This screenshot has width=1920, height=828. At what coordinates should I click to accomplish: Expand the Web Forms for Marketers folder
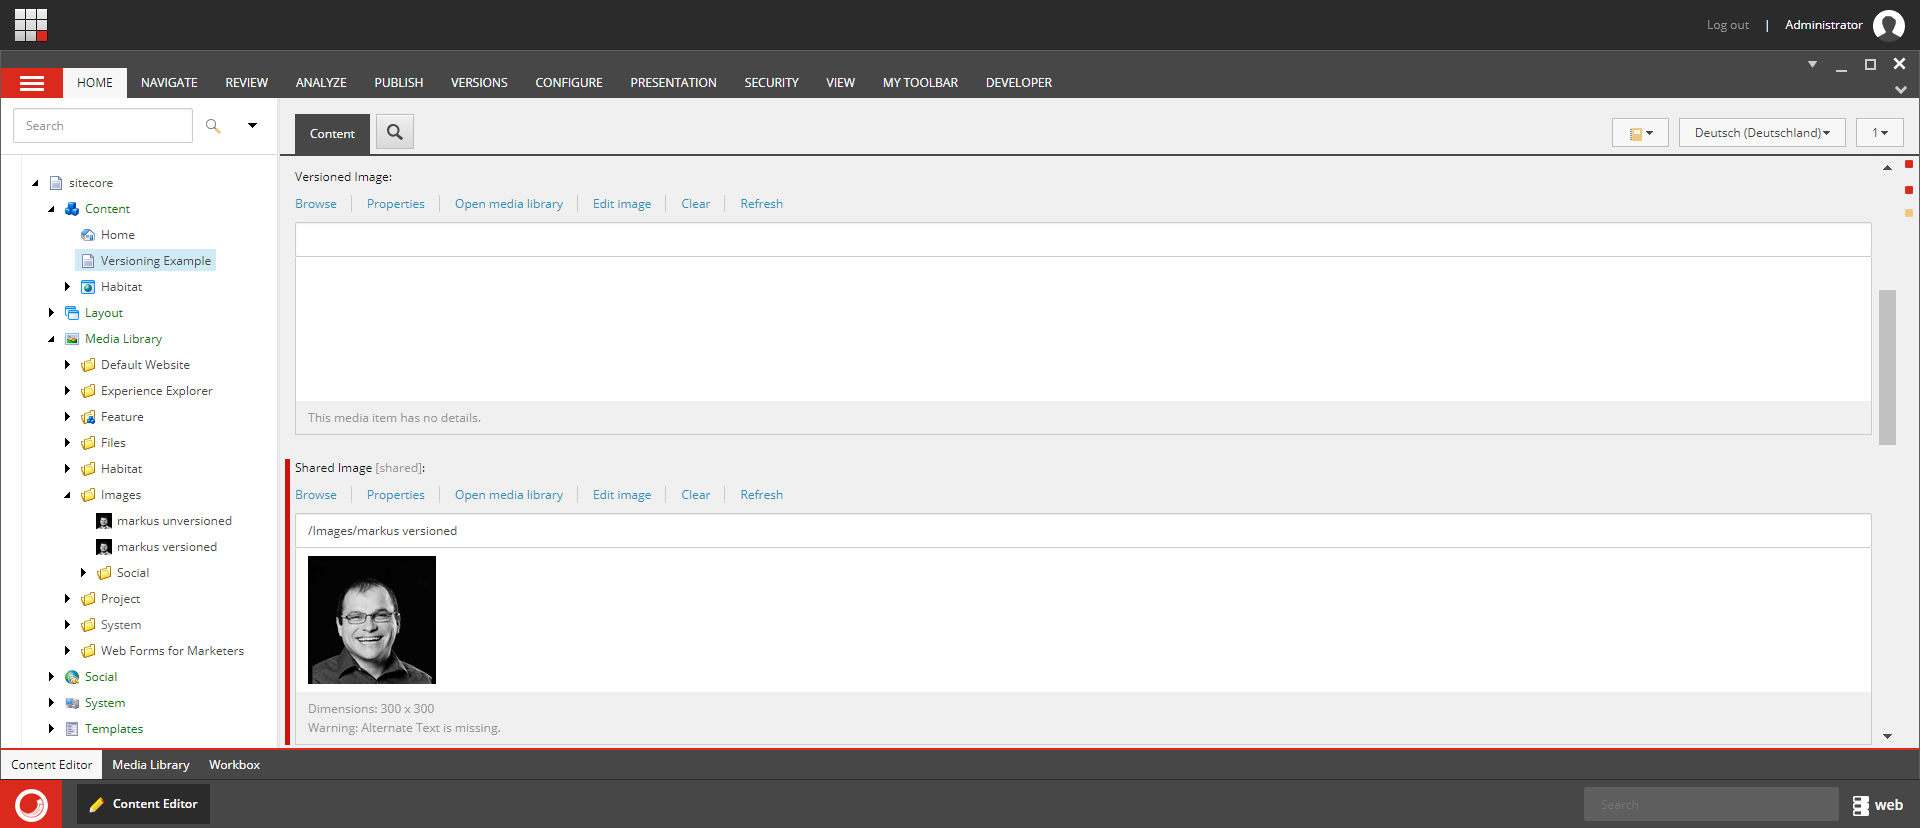68,651
